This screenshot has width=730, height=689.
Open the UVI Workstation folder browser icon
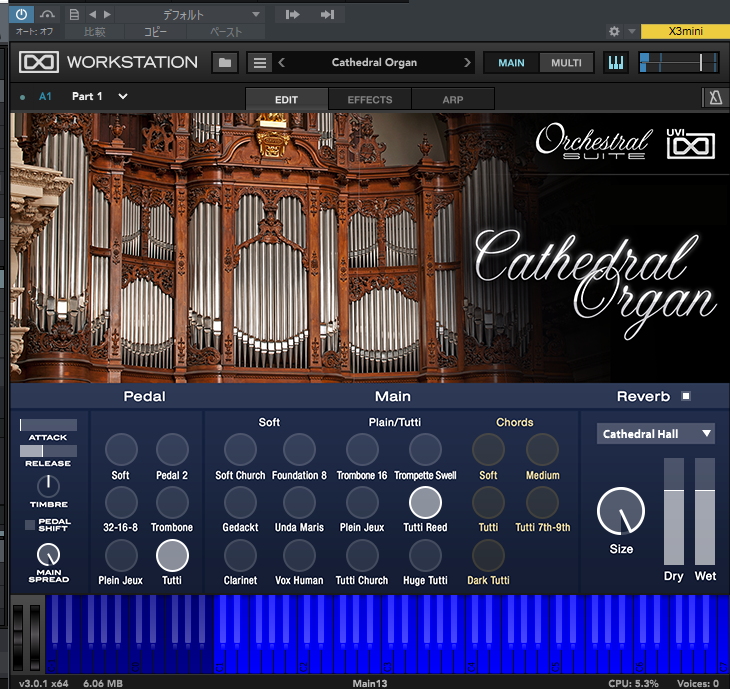click(225, 62)
